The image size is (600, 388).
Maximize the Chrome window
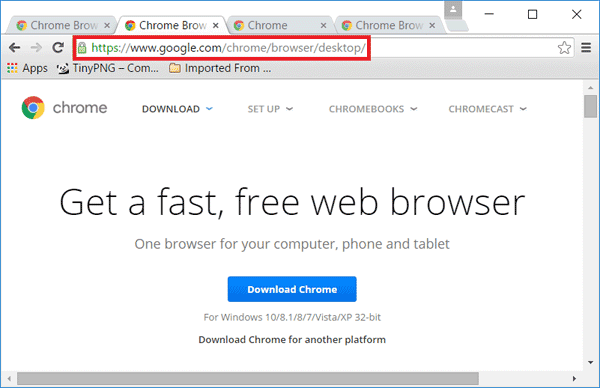point(532,14)
